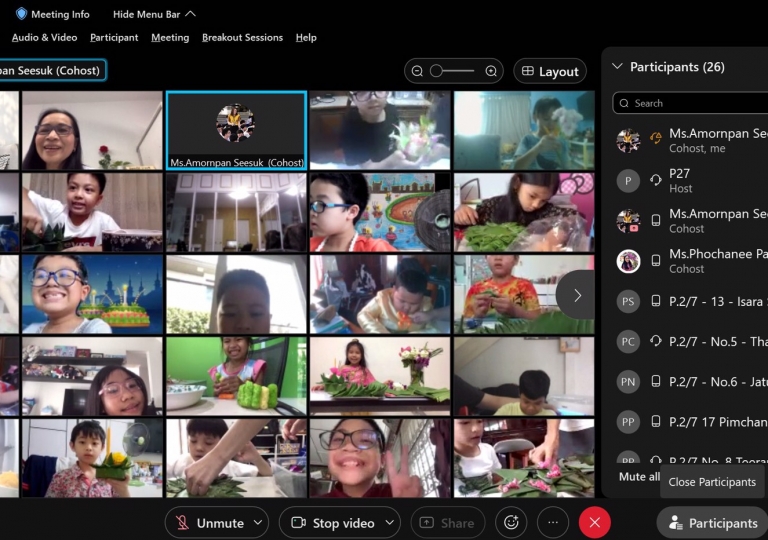Open more options ellipsis button
The image size is (768, 540).
553,523
